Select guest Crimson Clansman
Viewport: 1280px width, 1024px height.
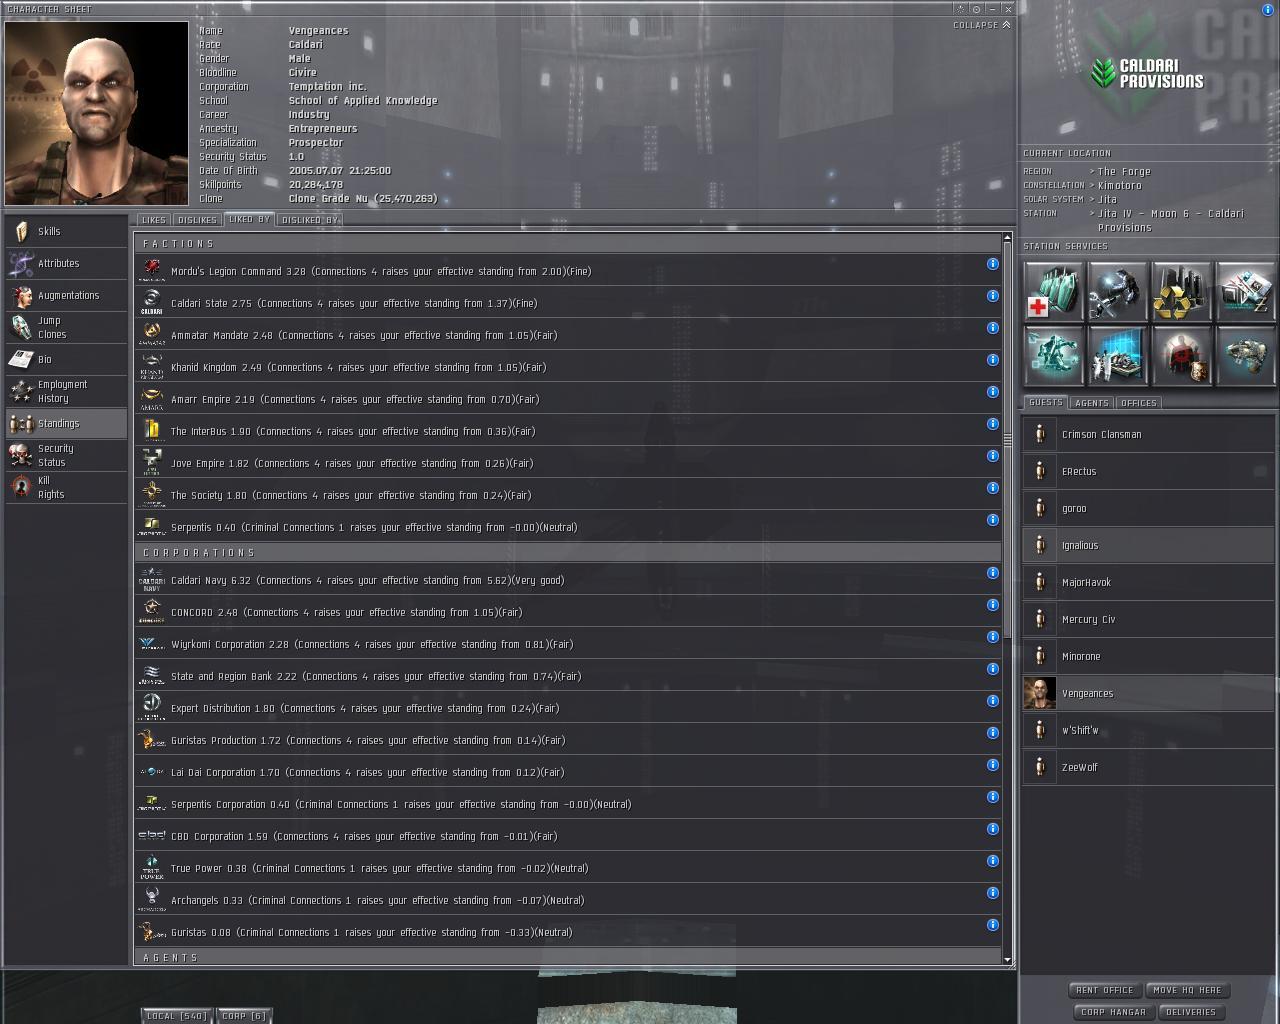[1148, 434]
